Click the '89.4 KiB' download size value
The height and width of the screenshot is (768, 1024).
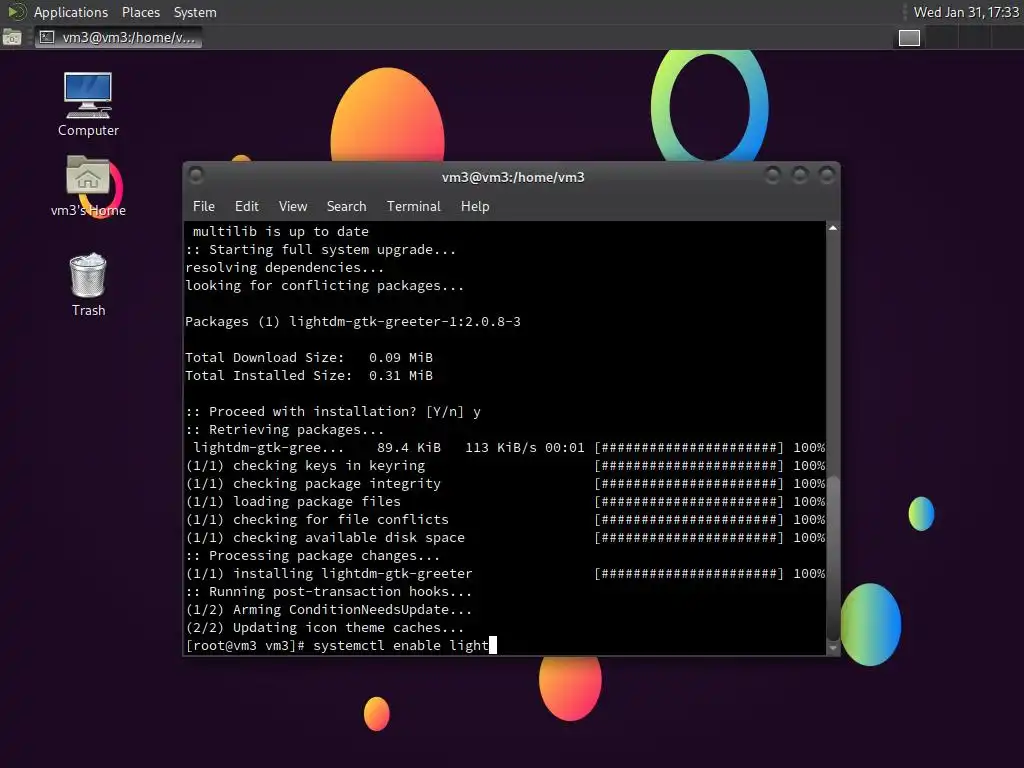tap(409, 447)
